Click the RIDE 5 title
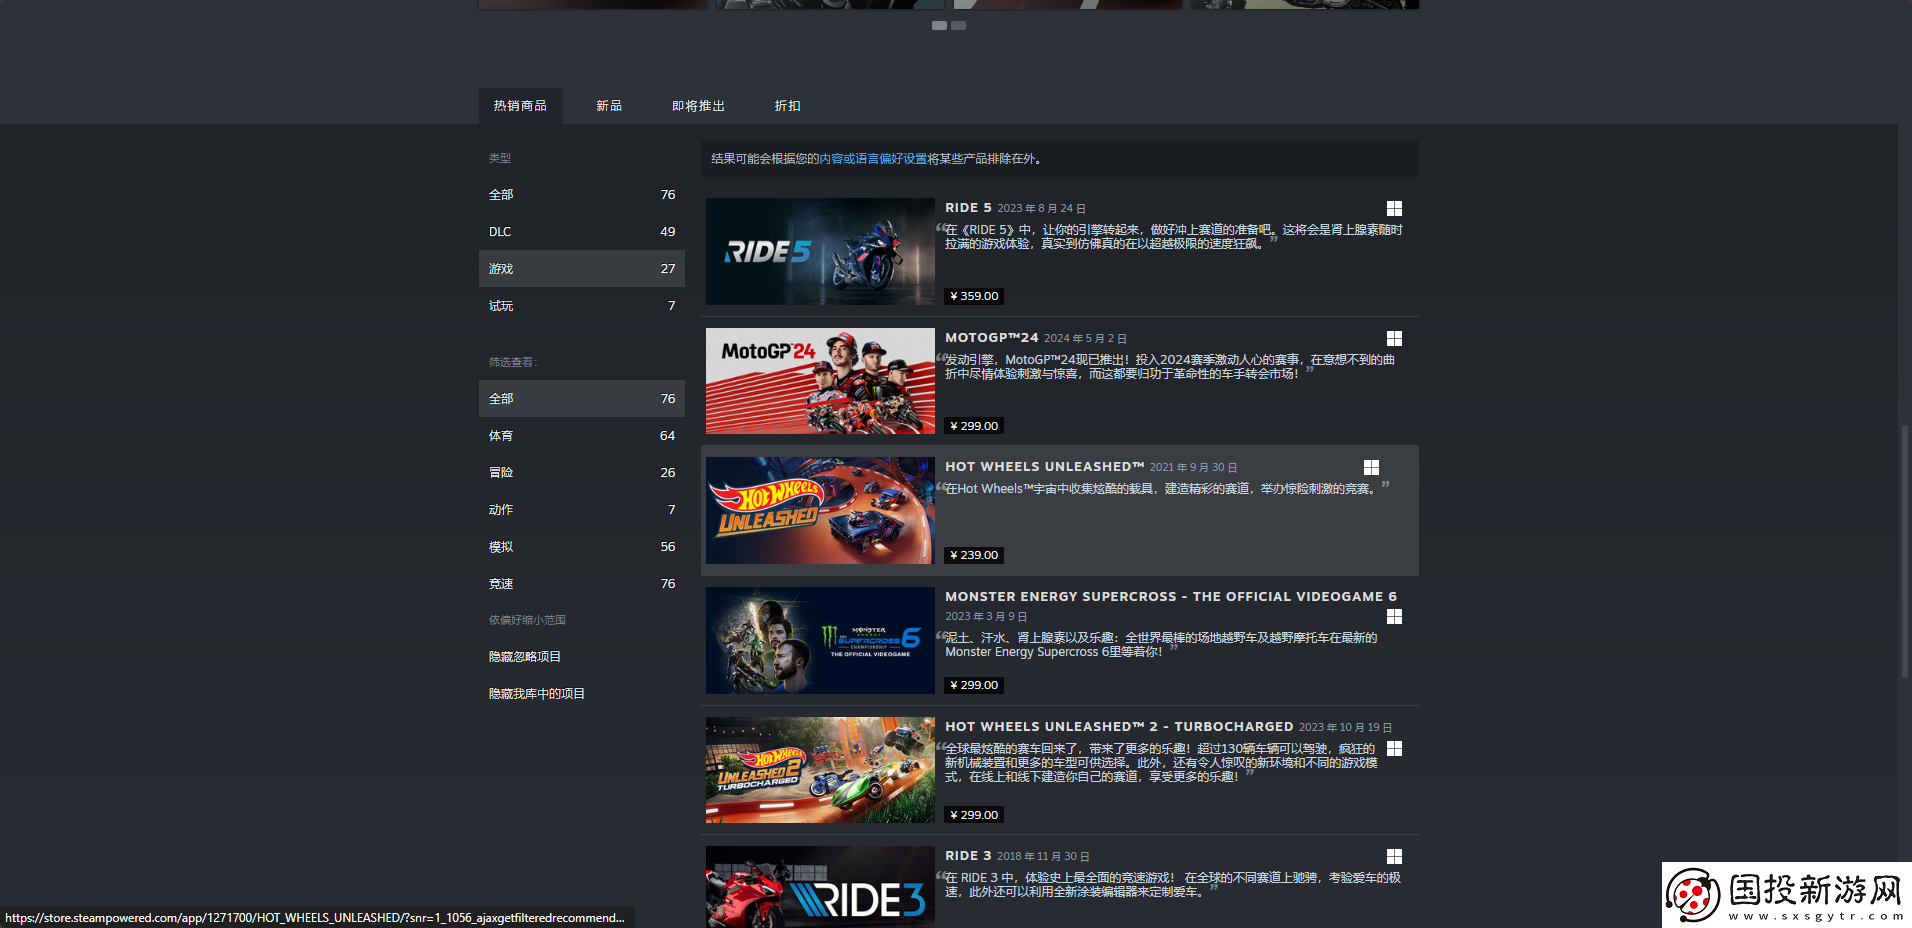This screenshot has width=1912, height=928. coord(968,208)
